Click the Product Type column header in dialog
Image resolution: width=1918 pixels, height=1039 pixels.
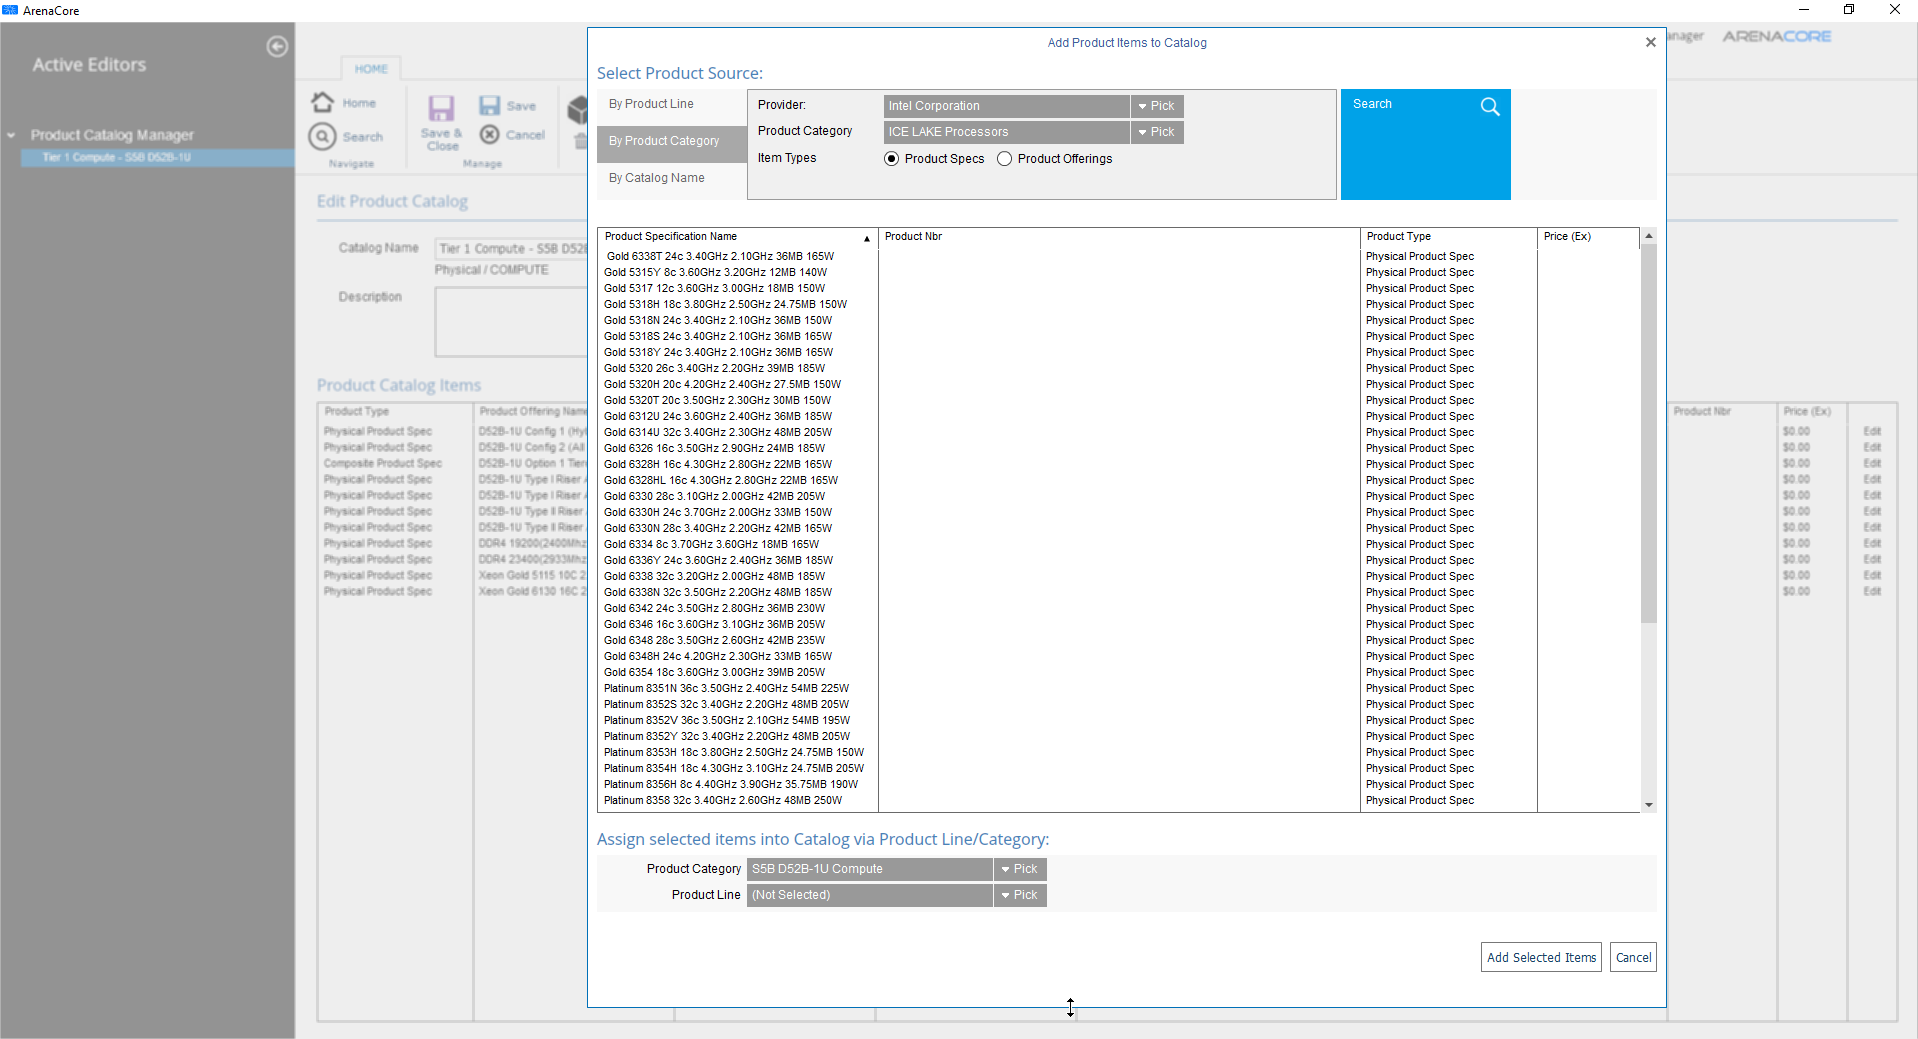click(1448, 237)
